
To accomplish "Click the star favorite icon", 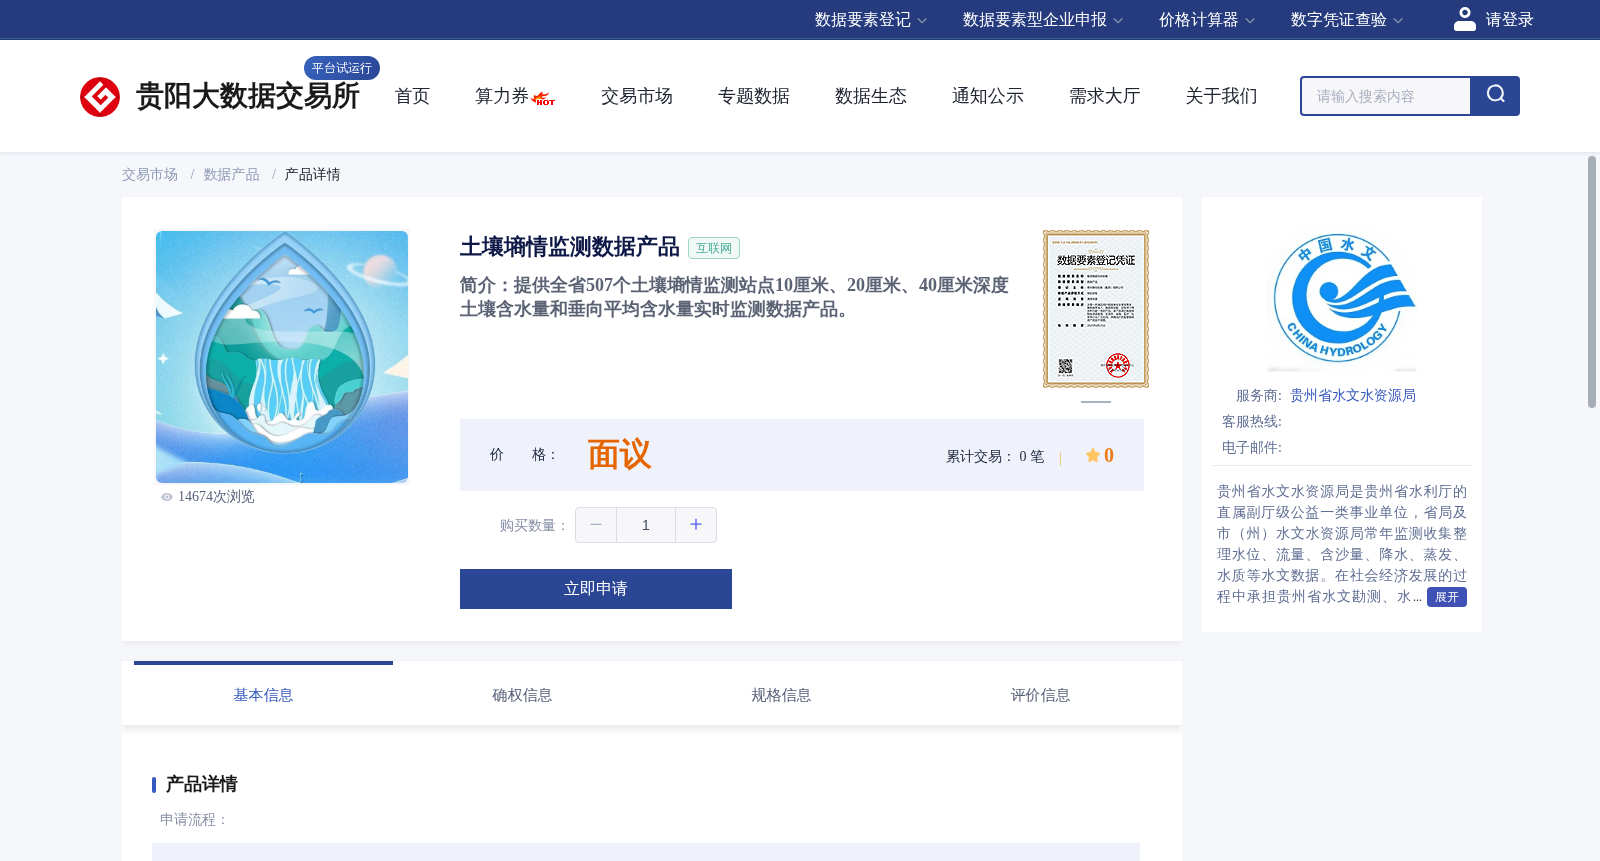I will [1092, 456].
